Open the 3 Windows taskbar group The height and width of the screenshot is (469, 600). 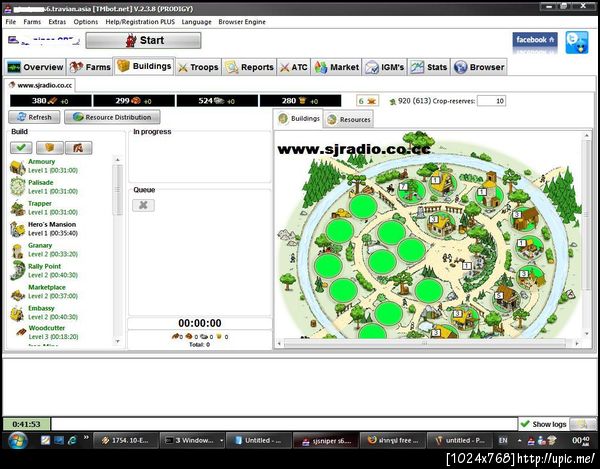point(192,441)
